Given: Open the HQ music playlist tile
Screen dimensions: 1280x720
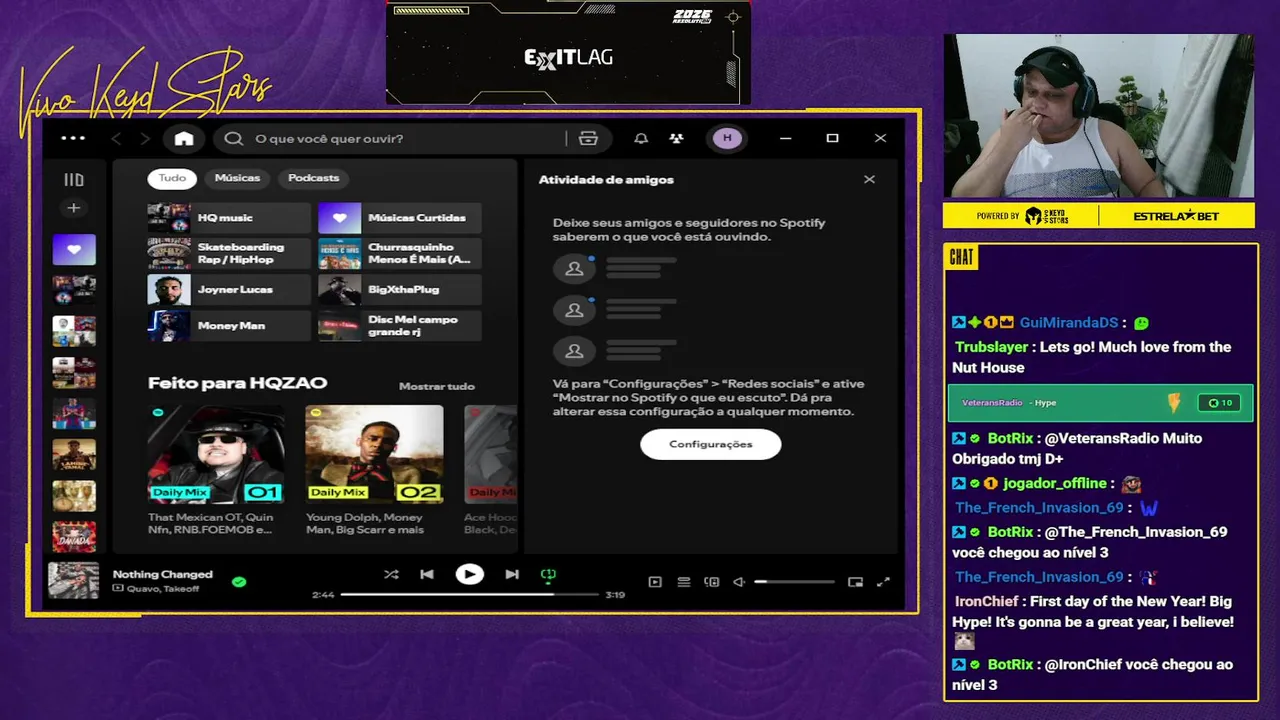Looking at the screenshot, I should pyautogui.click(x=229, y=218).
